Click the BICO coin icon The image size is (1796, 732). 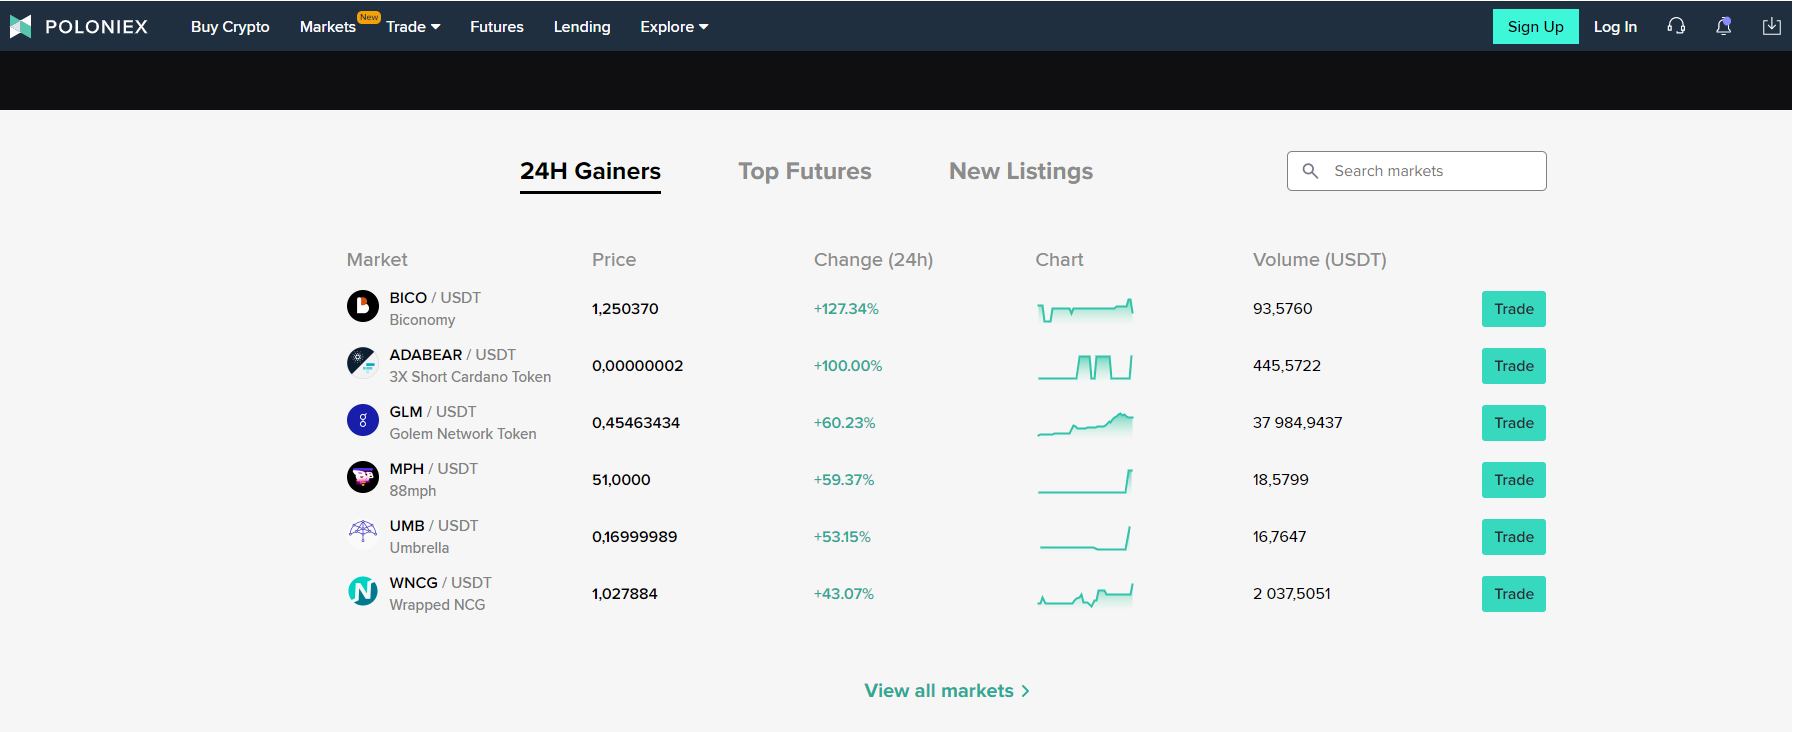(363, 306)
